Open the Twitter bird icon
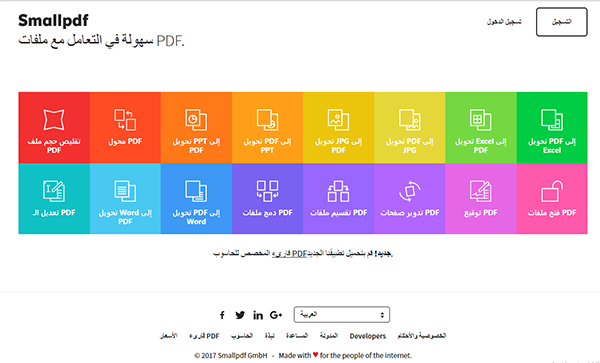600x363 pixels. point(240,315)
